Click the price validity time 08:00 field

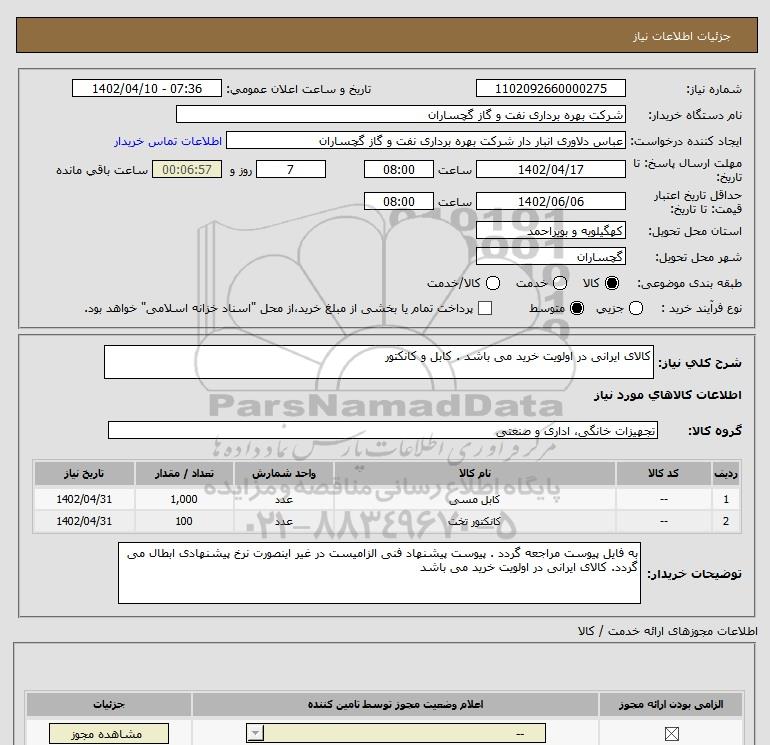click(399, 201)
